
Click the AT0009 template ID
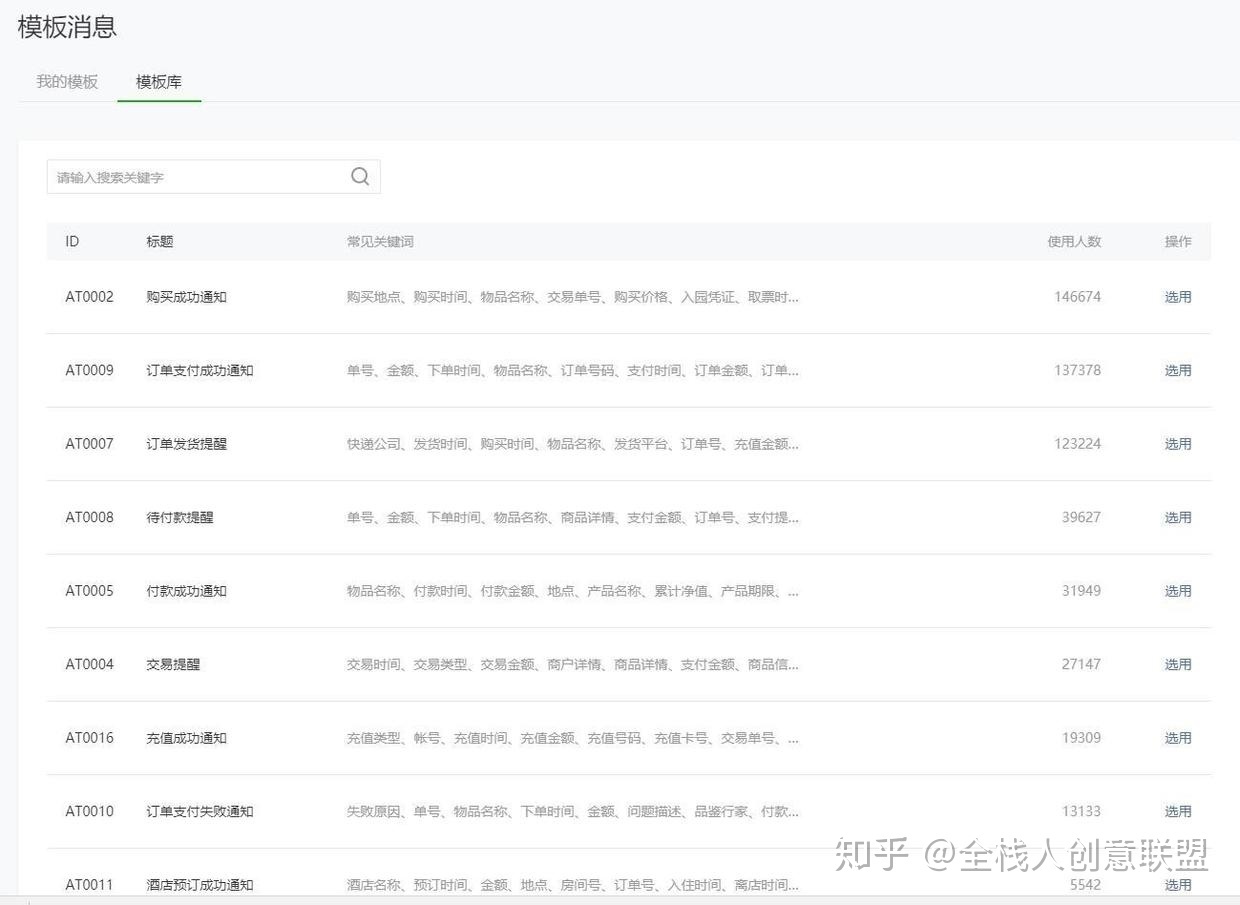click(x=89, y=370)
